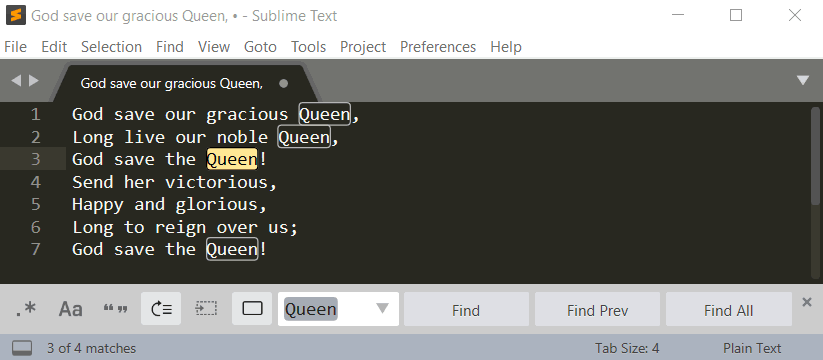Toggle in selection search icon

[x=206, y=309]
